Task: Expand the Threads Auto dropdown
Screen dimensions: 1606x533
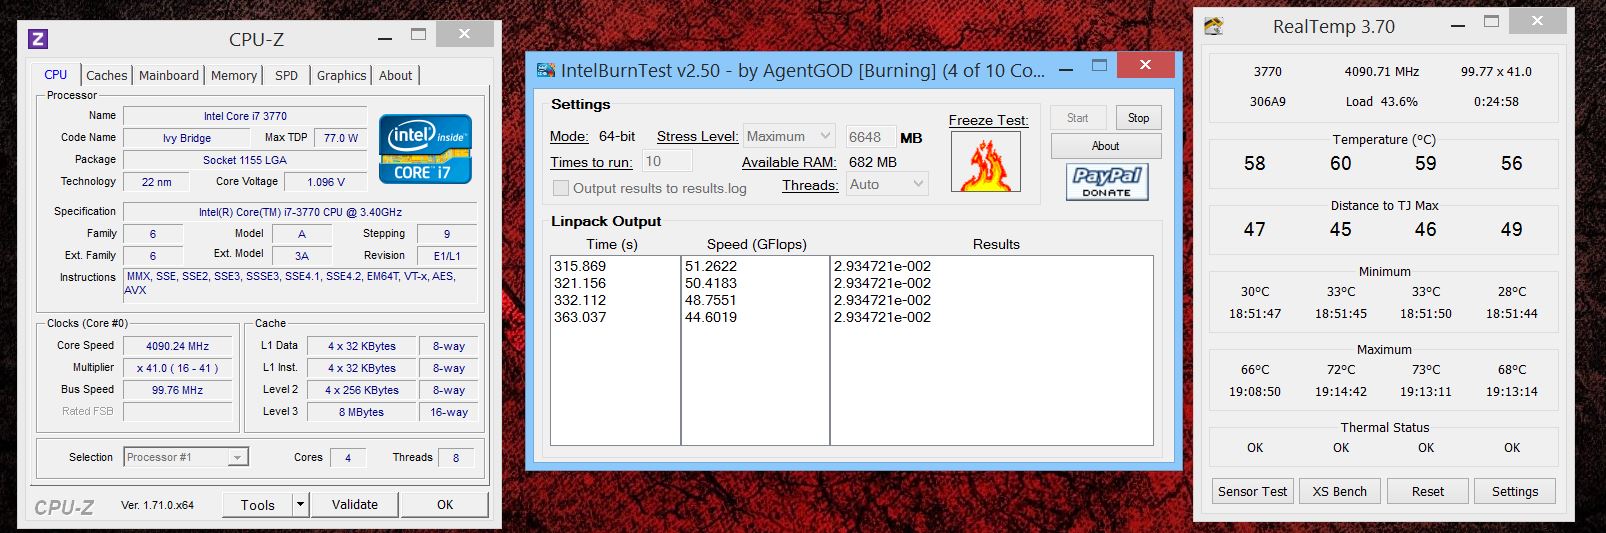Action: [886, 184]
